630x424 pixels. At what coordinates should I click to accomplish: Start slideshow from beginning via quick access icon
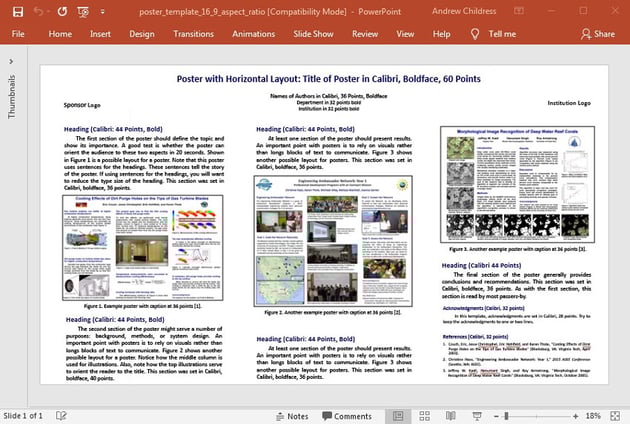(x=82, y=12)
